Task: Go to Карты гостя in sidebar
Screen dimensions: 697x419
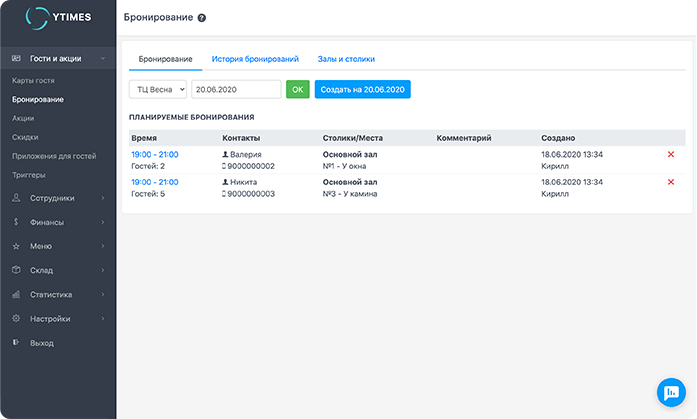Action: [33, 80]
